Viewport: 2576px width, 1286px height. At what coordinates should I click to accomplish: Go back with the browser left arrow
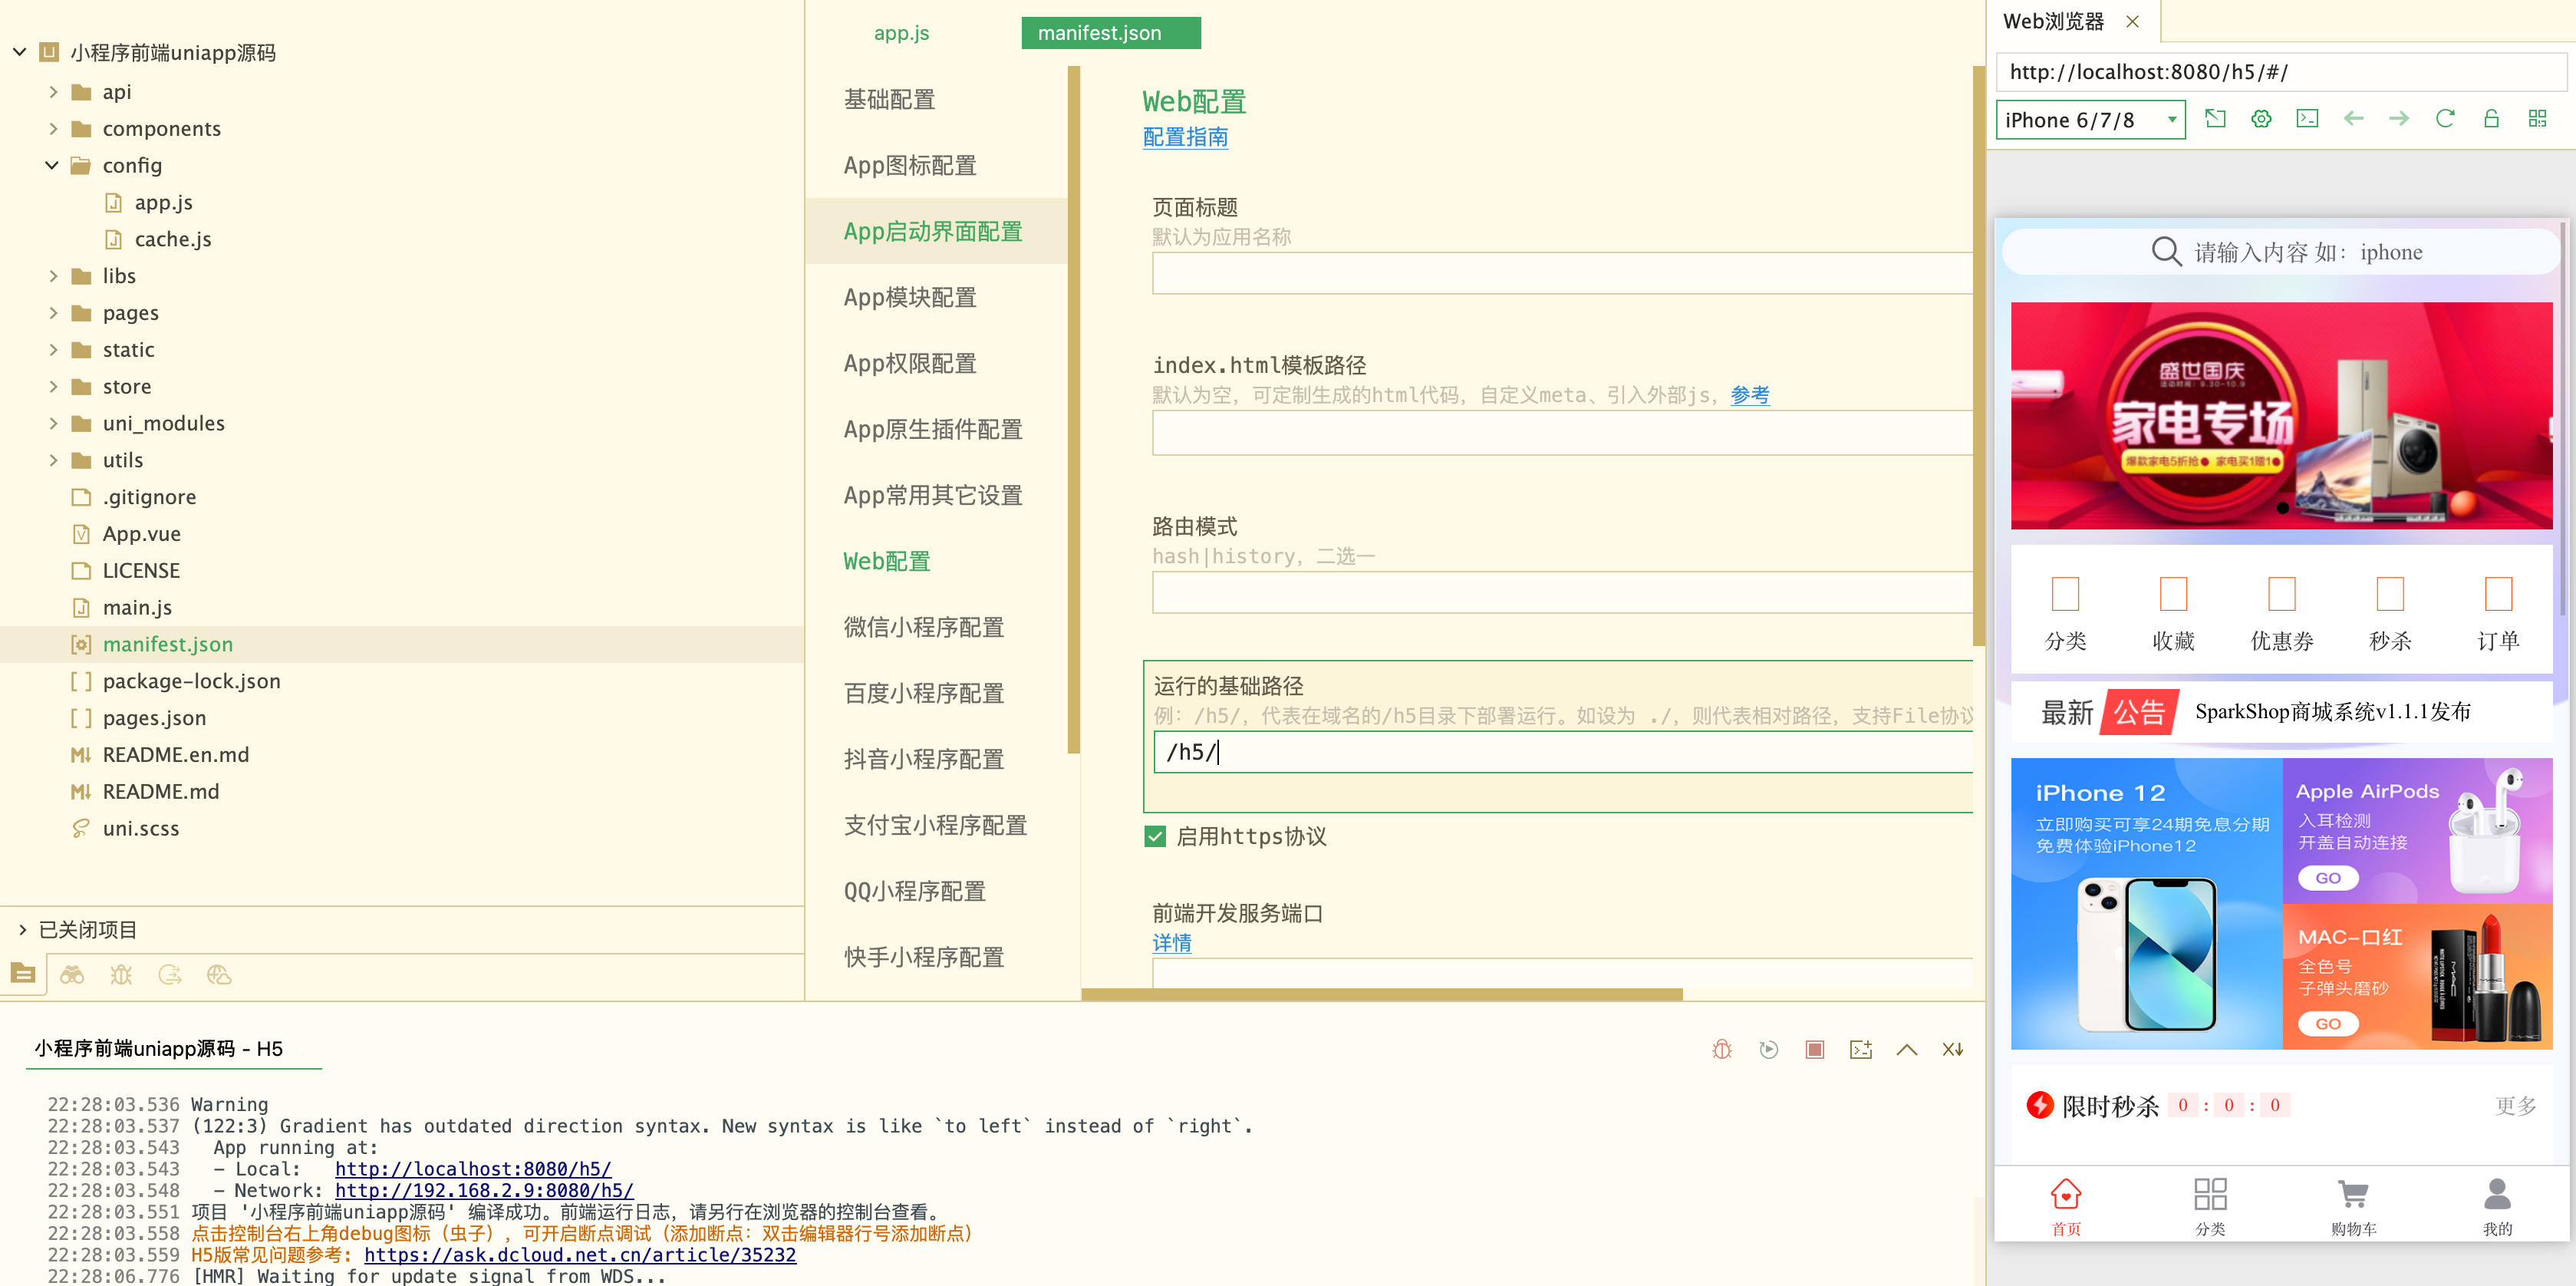tap(2353, 119)
